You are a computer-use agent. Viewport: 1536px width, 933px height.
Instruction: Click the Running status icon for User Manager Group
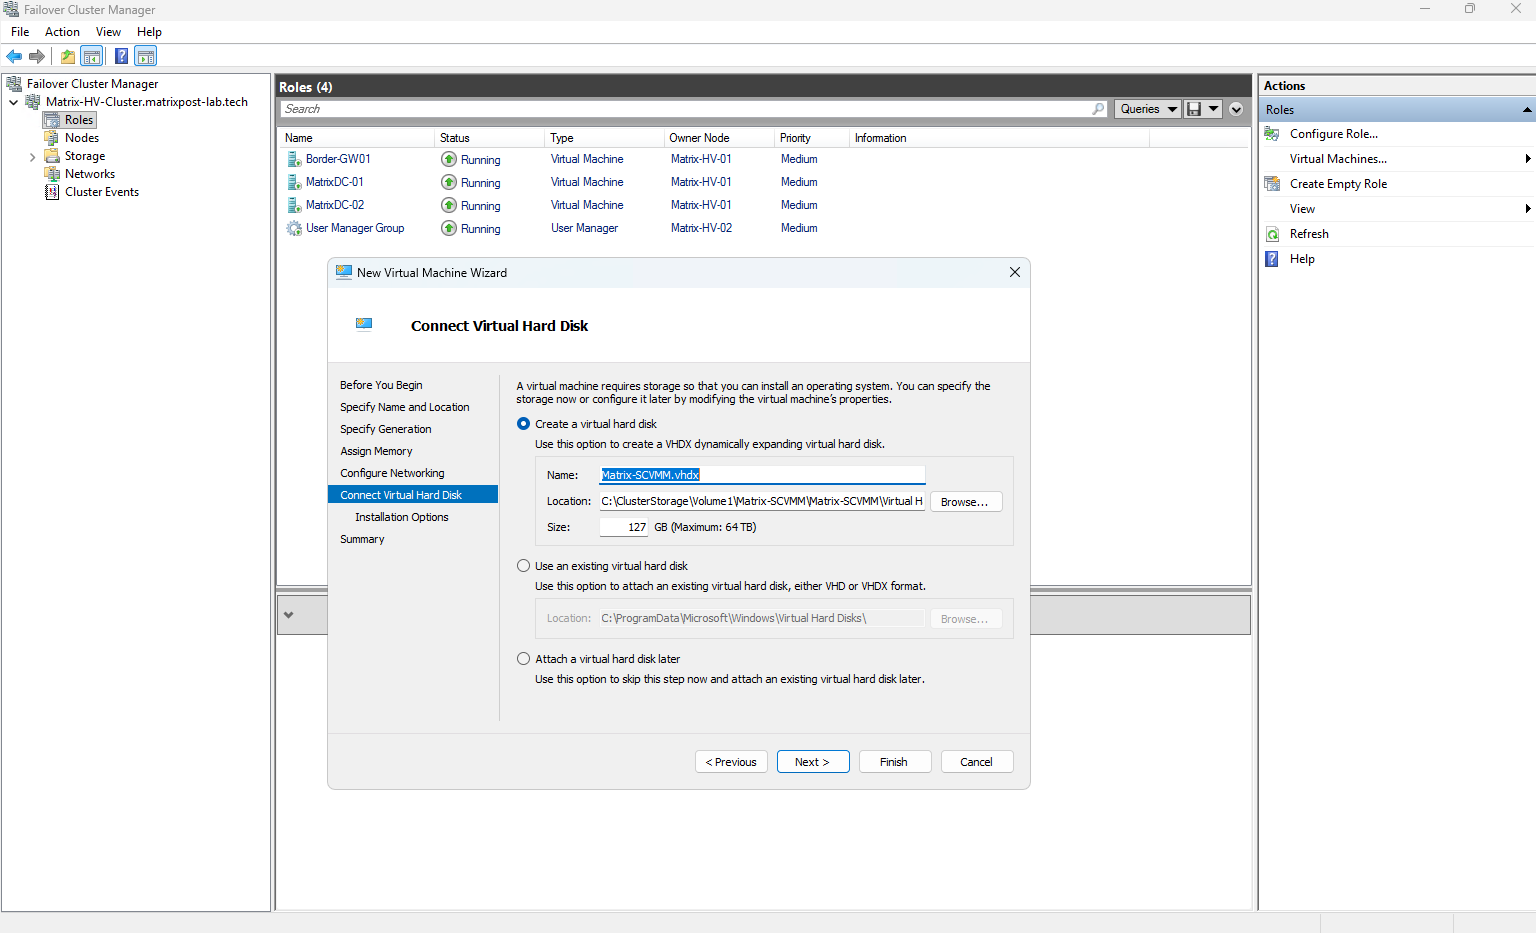tap(449, 228)
